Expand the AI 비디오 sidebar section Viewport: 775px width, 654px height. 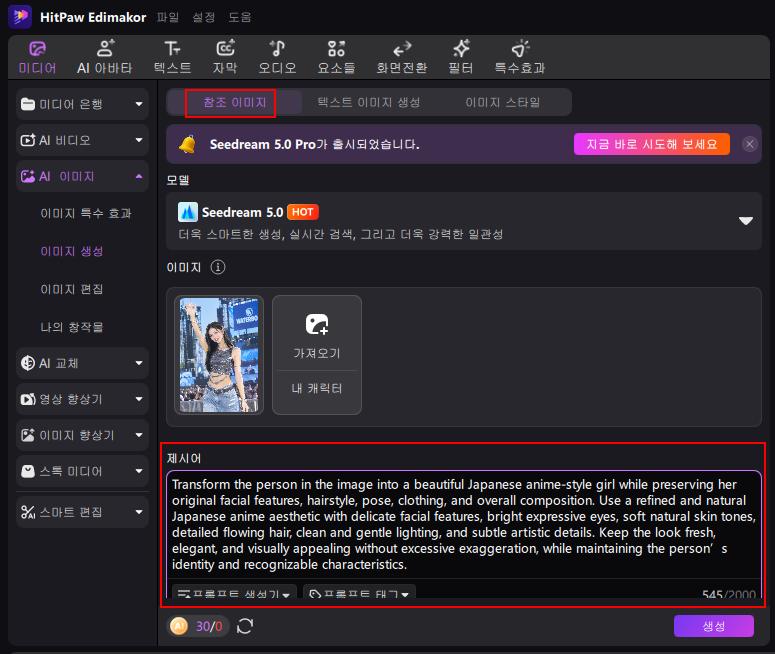coord(83,140)
